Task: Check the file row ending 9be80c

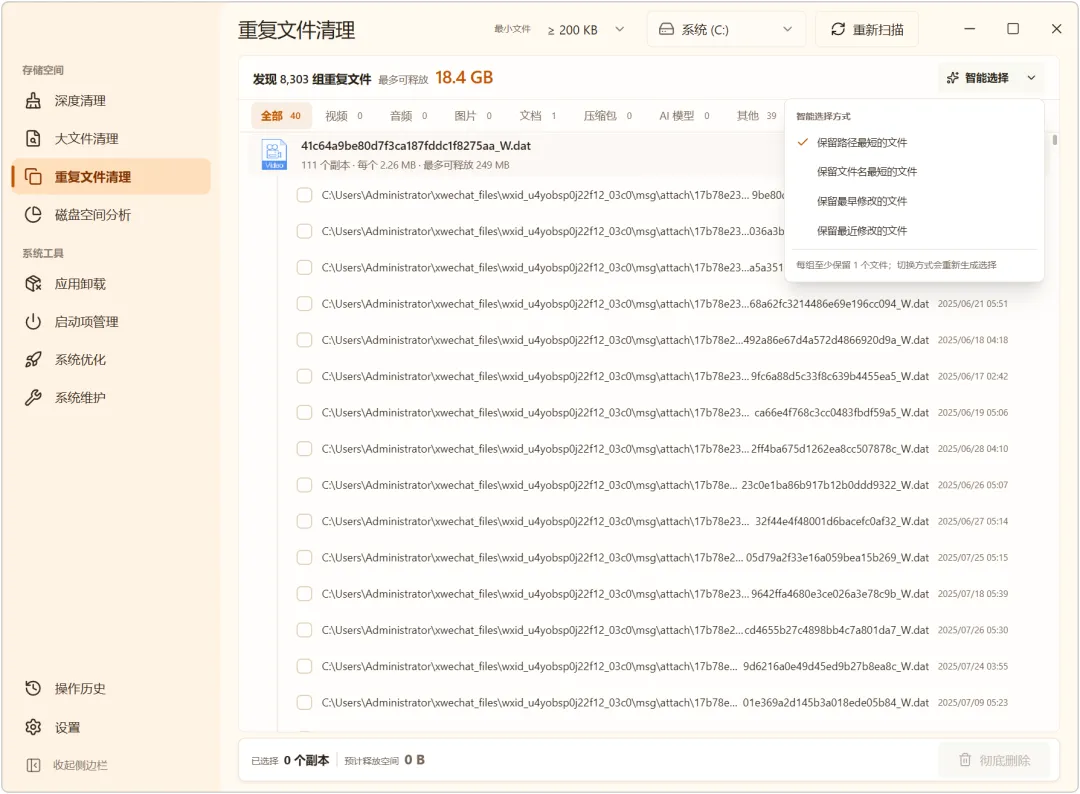Action: coord(304,195)
